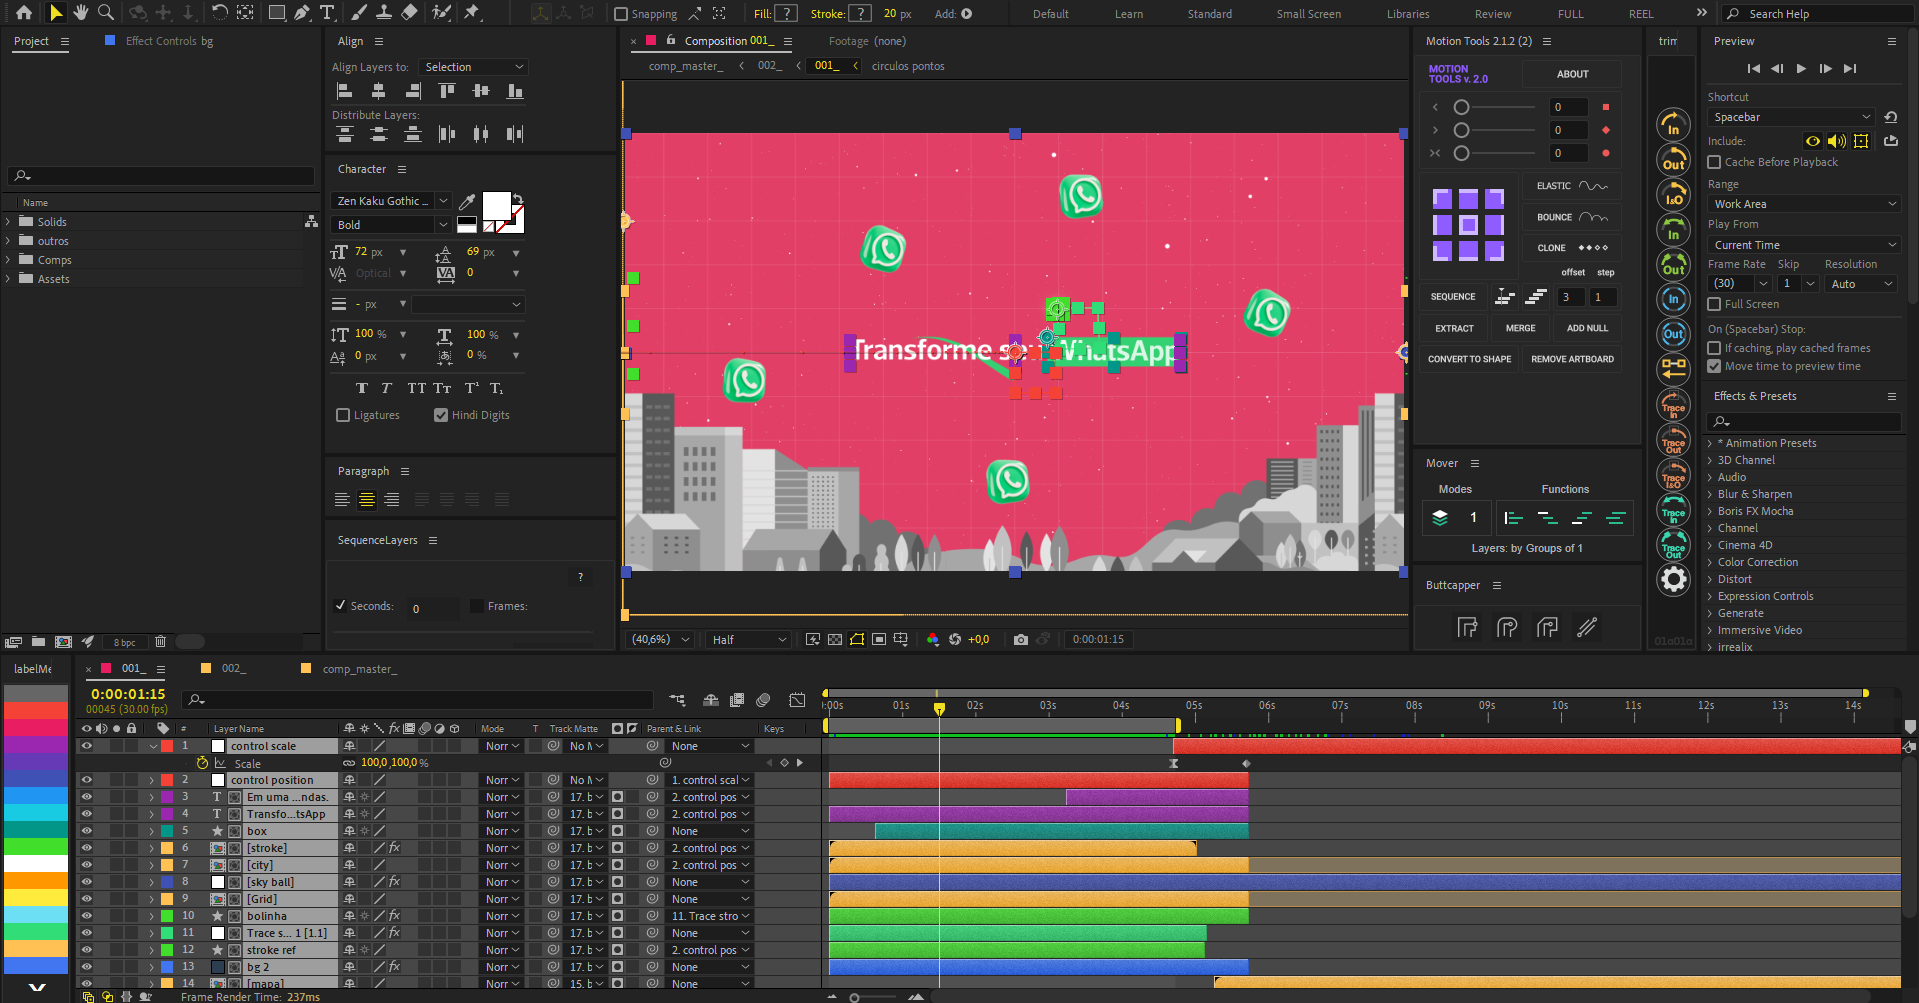Screen dimensions: 1919x1003
Task: Select the Puppet Pin tool
Action: (472, 13)
